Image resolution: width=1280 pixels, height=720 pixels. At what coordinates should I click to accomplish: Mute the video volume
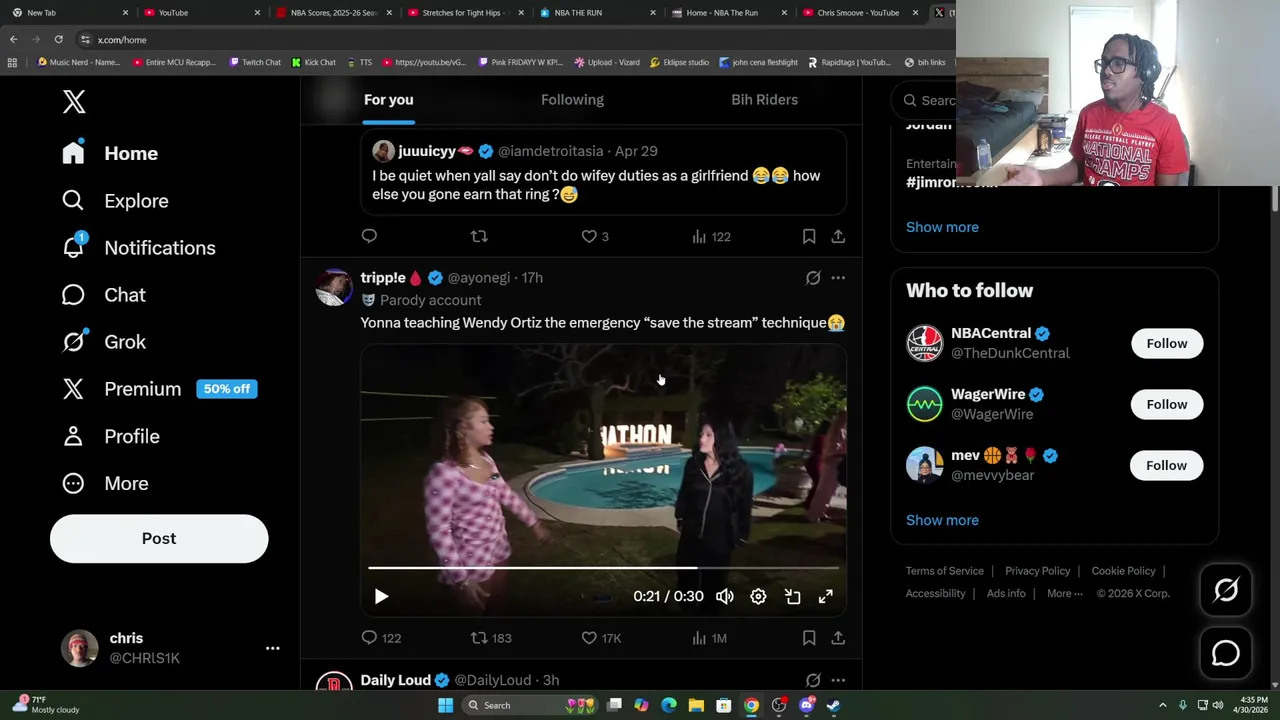725,596
